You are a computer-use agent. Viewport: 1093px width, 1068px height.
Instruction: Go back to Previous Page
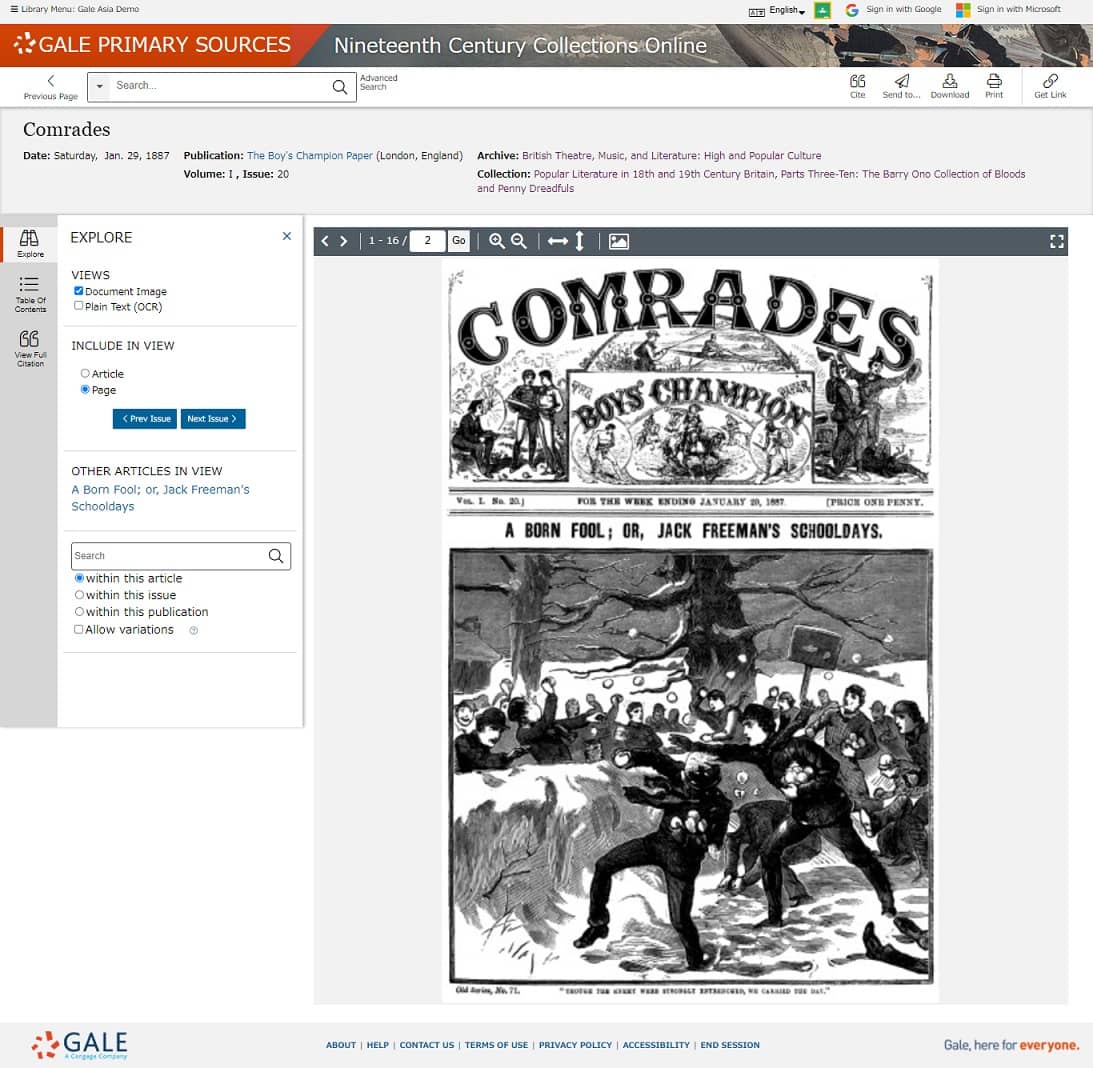[x=50, y=87]
